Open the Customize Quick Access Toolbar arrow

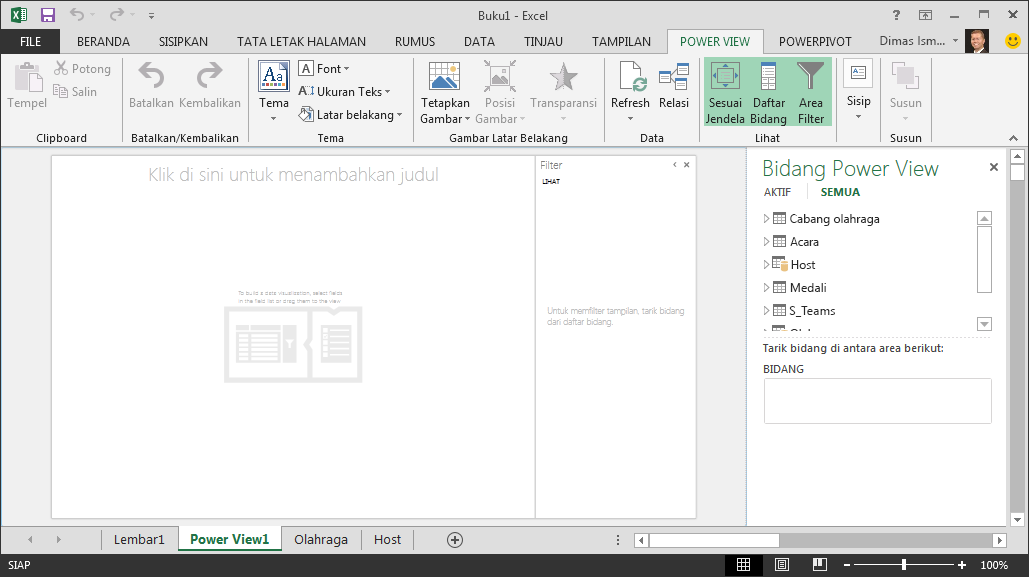[151, 15]
